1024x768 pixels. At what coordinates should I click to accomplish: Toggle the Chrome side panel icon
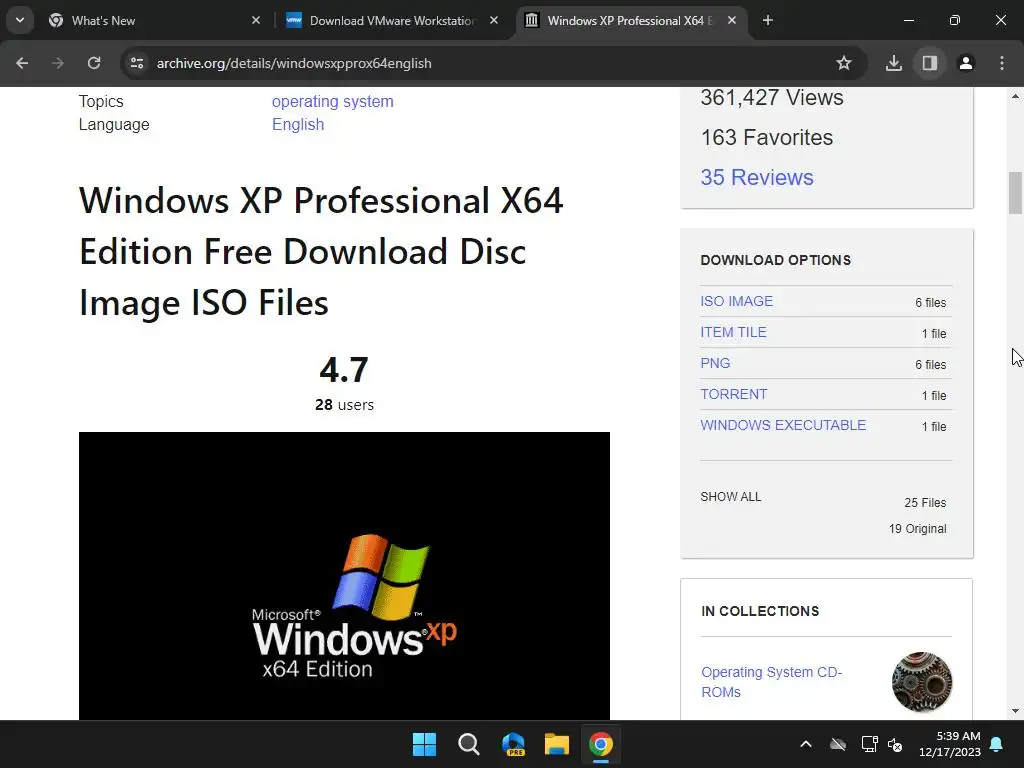coord(929,63)
